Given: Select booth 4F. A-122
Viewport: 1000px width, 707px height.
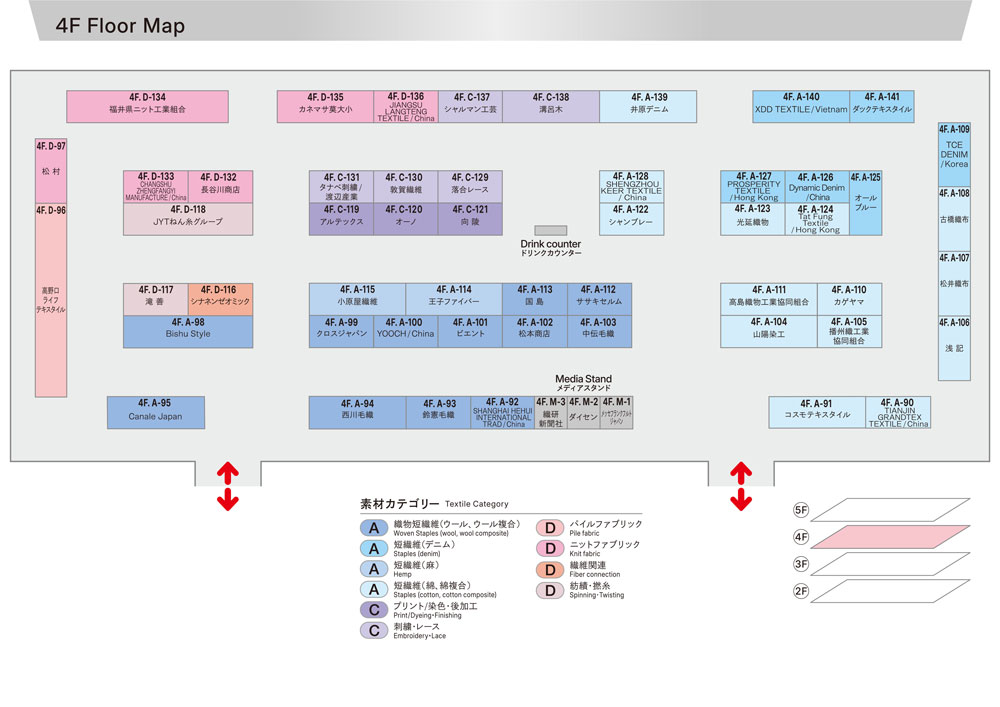Looking at the screenshot, I should [x=631, y=219].
